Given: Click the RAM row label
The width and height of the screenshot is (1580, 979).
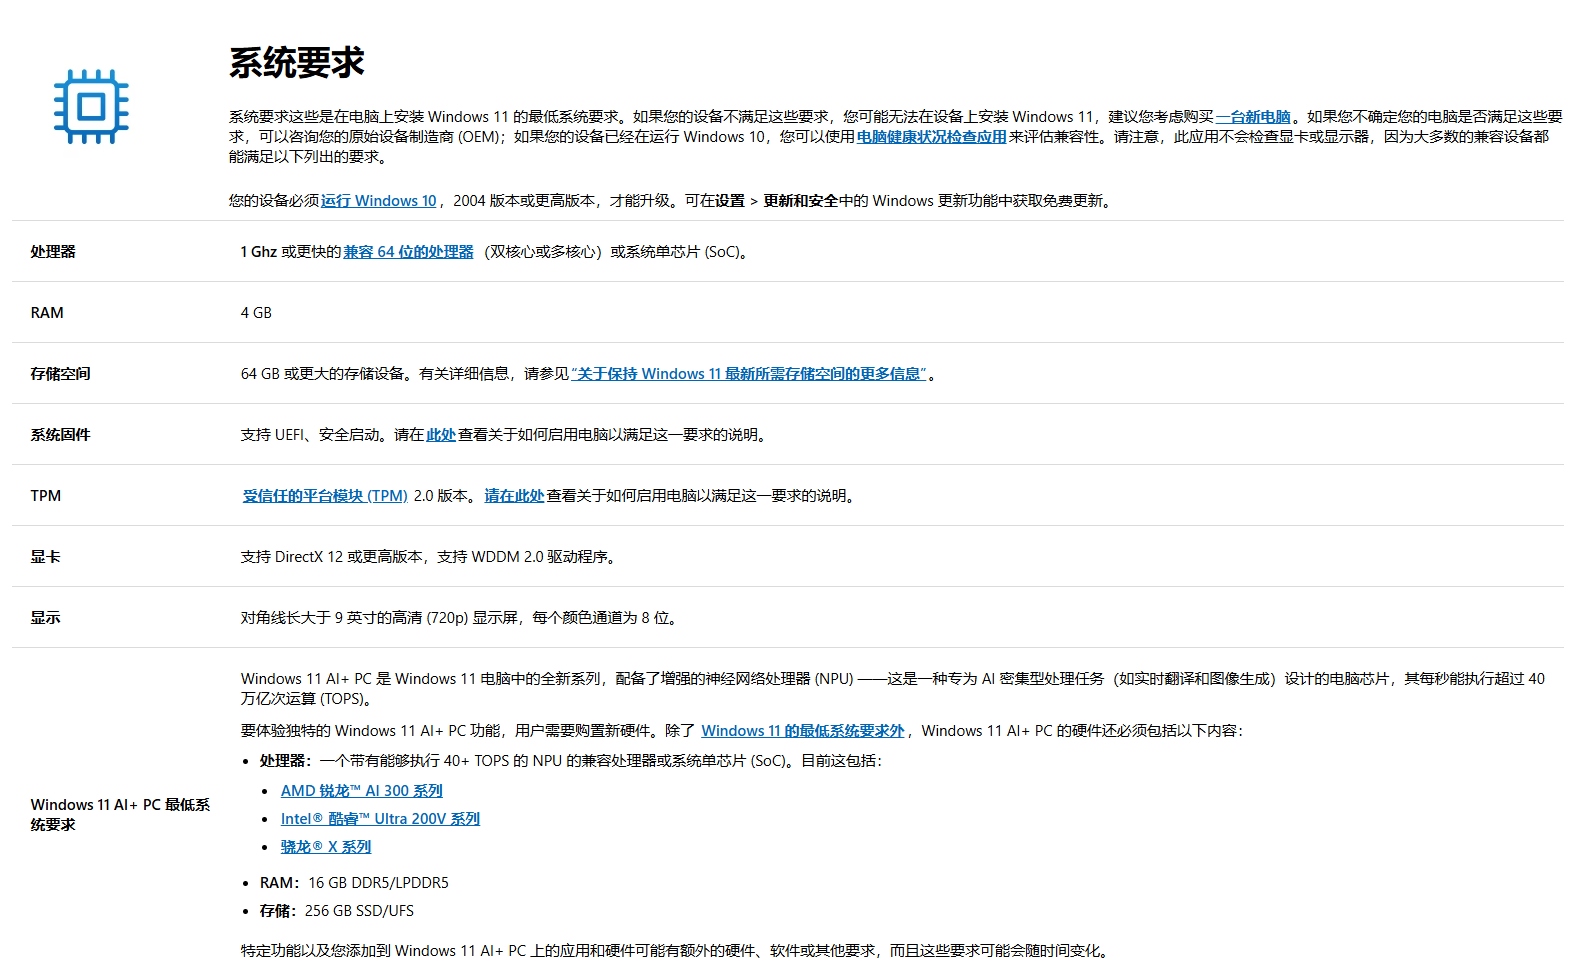Looking at the screenshot, I should pos(47,313).
